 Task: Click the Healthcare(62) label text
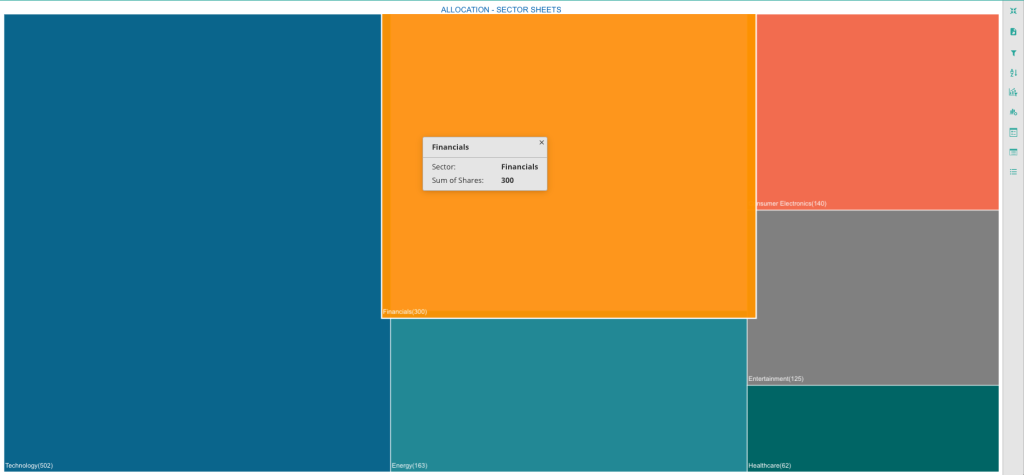[x=769, y=466]
